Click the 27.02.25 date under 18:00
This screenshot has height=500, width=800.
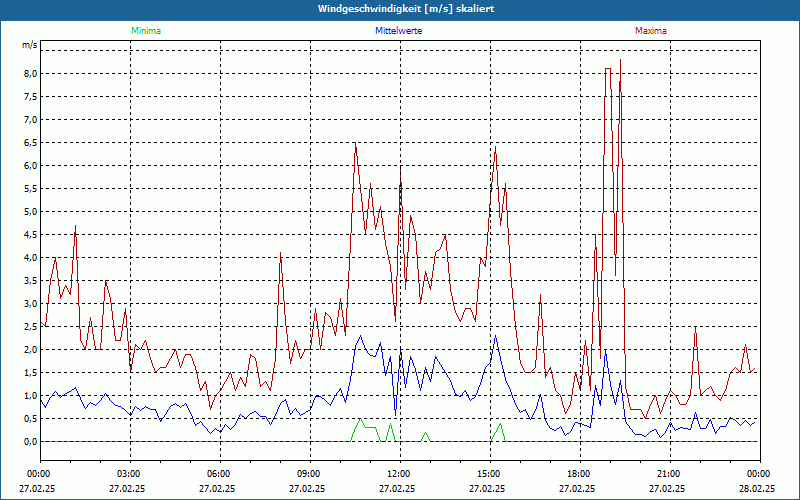coord(577,488)
